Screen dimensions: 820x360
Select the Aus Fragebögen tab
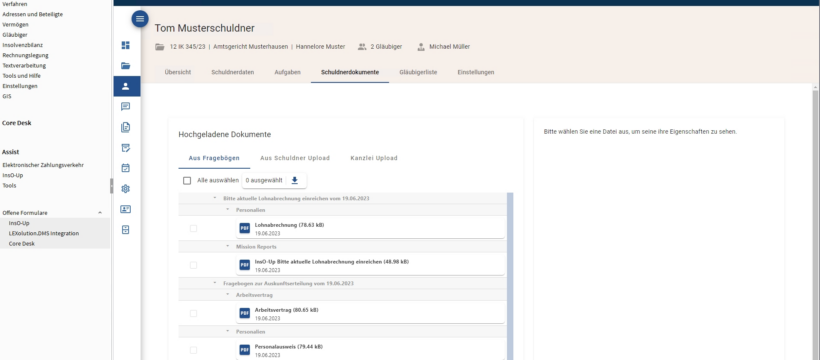click(214, 158)
